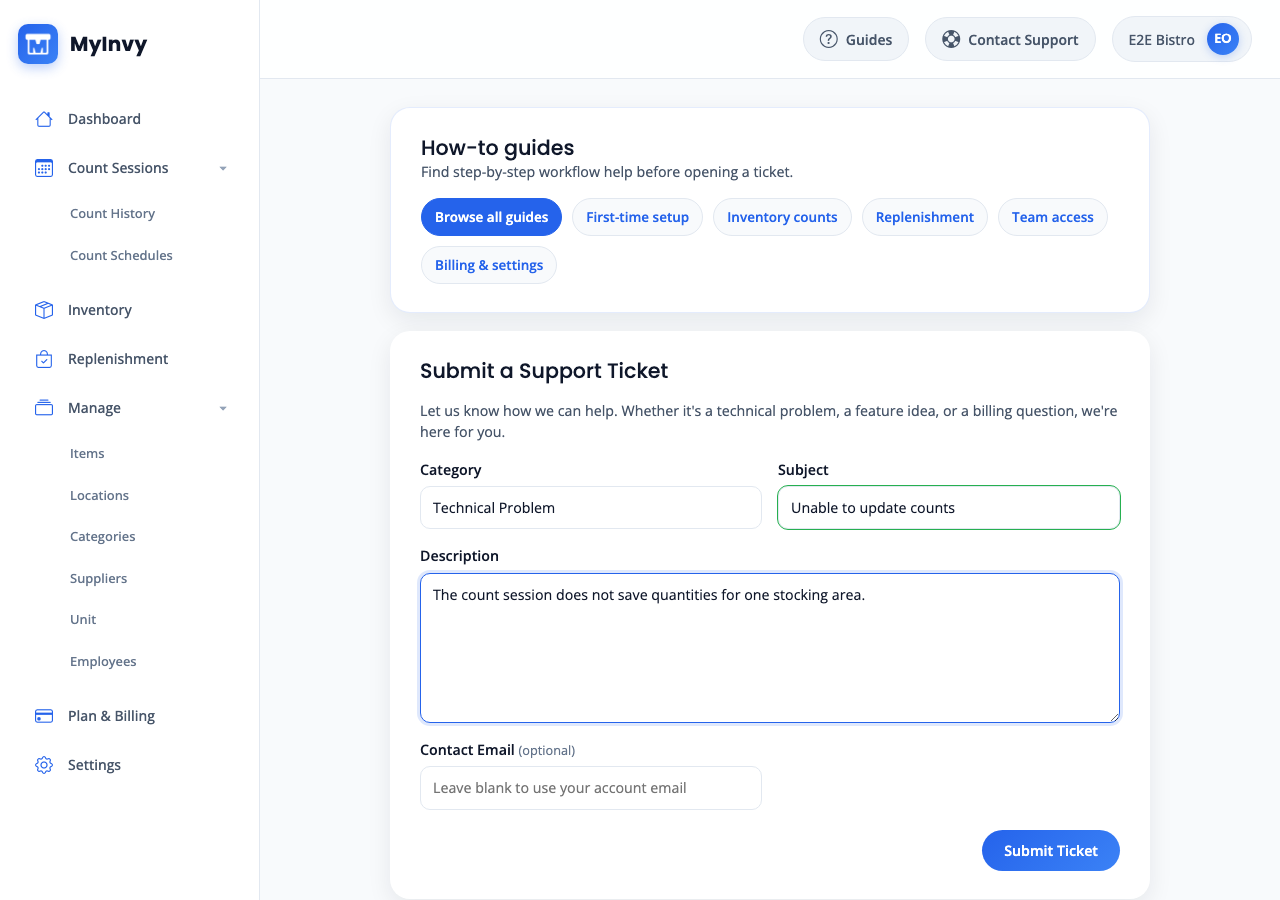
Task: Select the Inventory counts guide chip
Action: (782, 217)
